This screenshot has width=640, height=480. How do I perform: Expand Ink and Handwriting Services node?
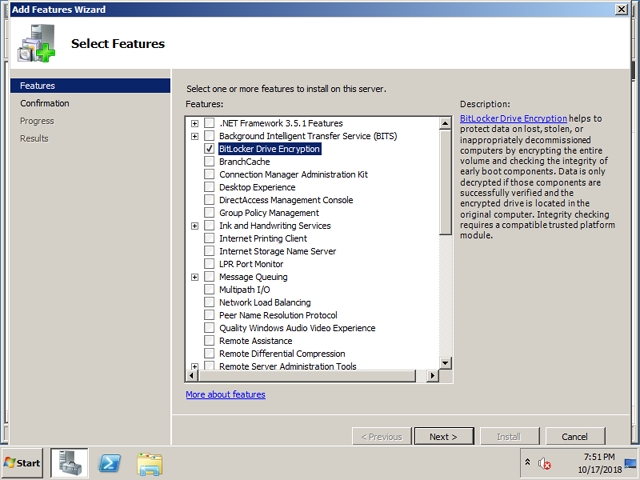(x=195, y=226)
